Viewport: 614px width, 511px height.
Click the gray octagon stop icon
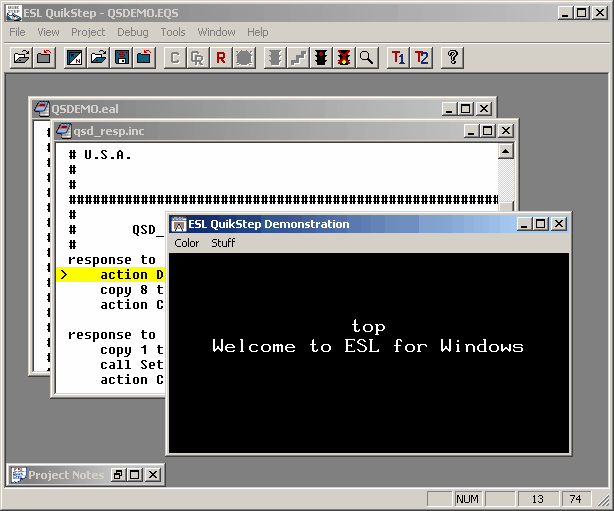click(x=244, y=58)
